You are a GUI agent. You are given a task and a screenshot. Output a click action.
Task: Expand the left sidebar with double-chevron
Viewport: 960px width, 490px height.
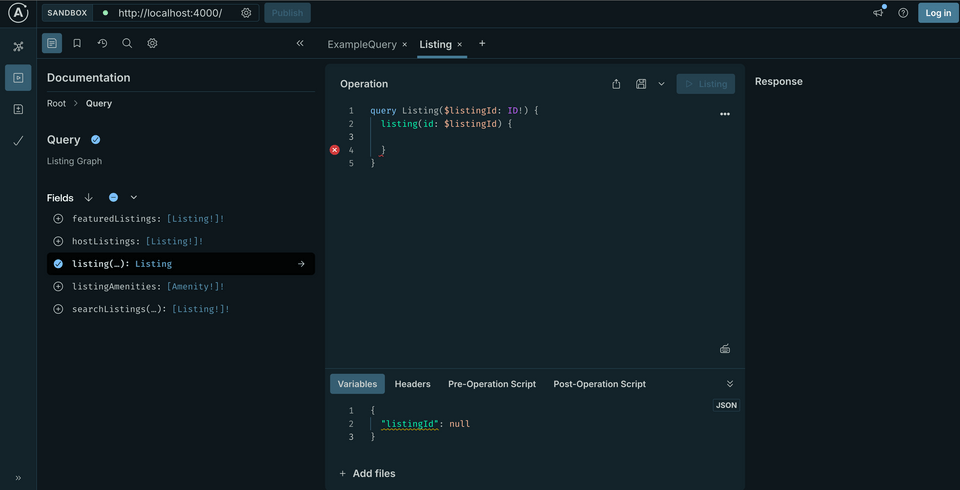point(18,478)
